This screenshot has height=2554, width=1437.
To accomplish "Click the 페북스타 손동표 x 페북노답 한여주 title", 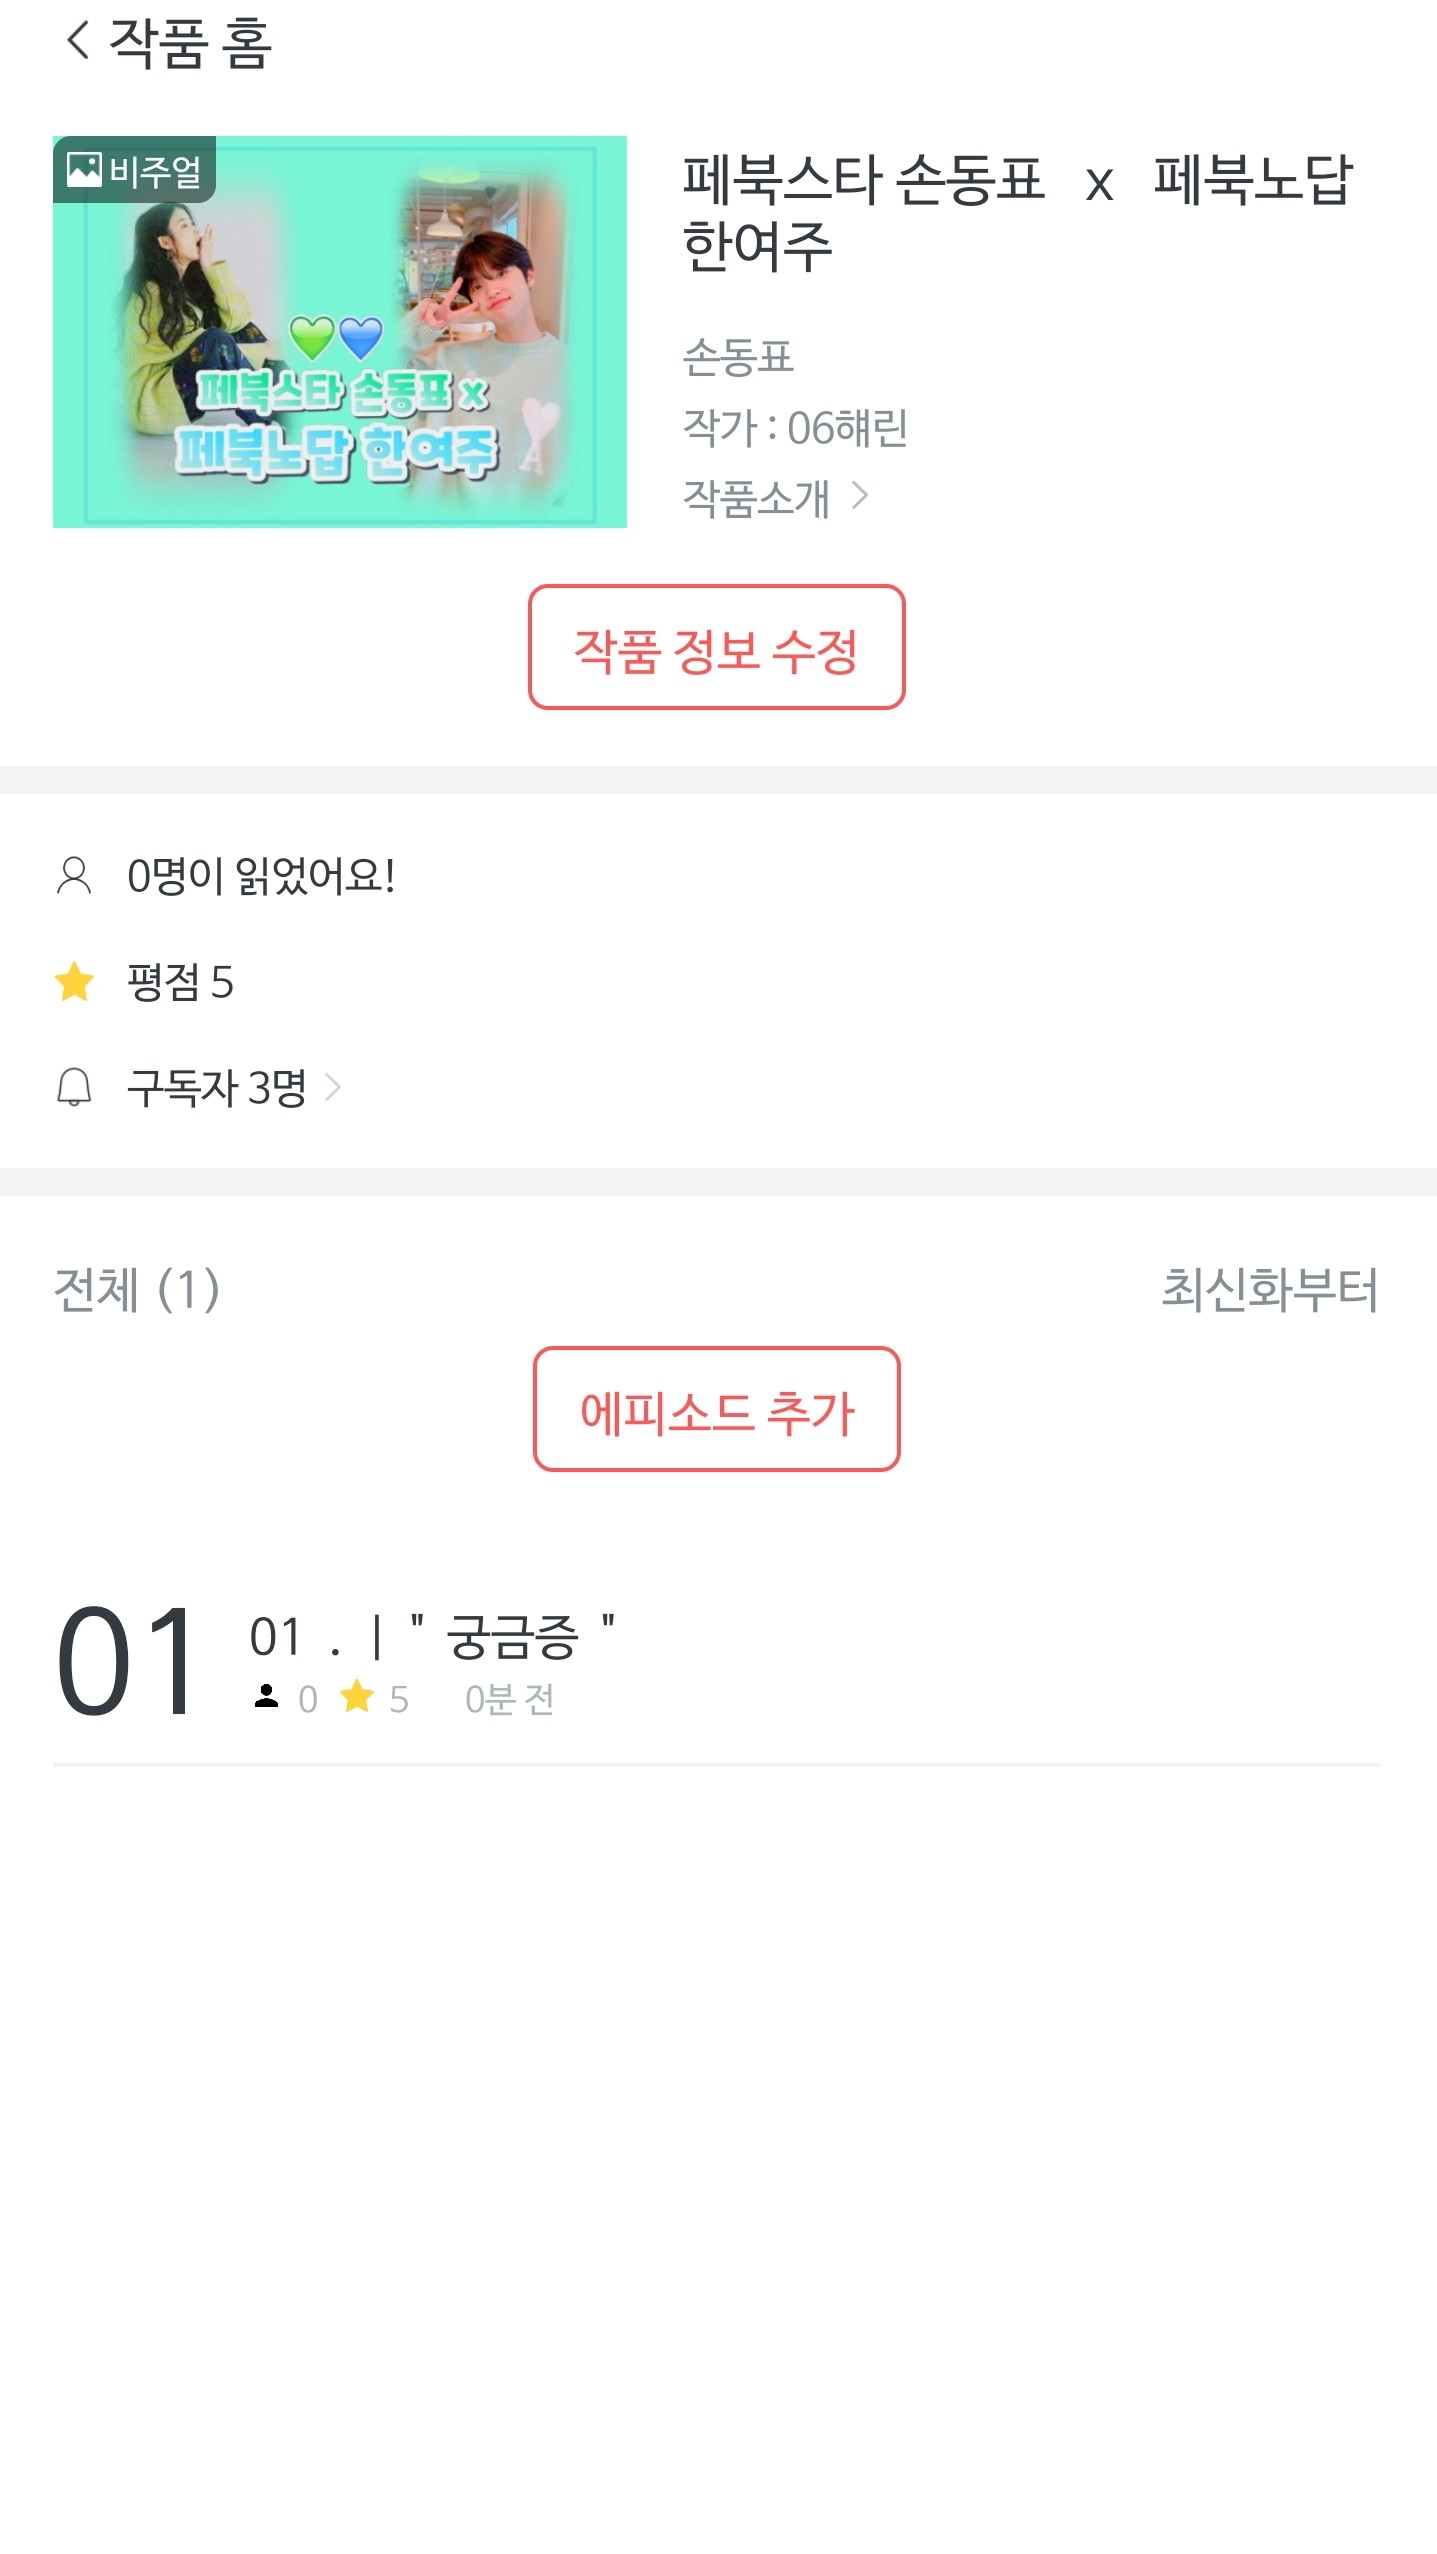I will pyautogui.click(x=1016, y=213).
